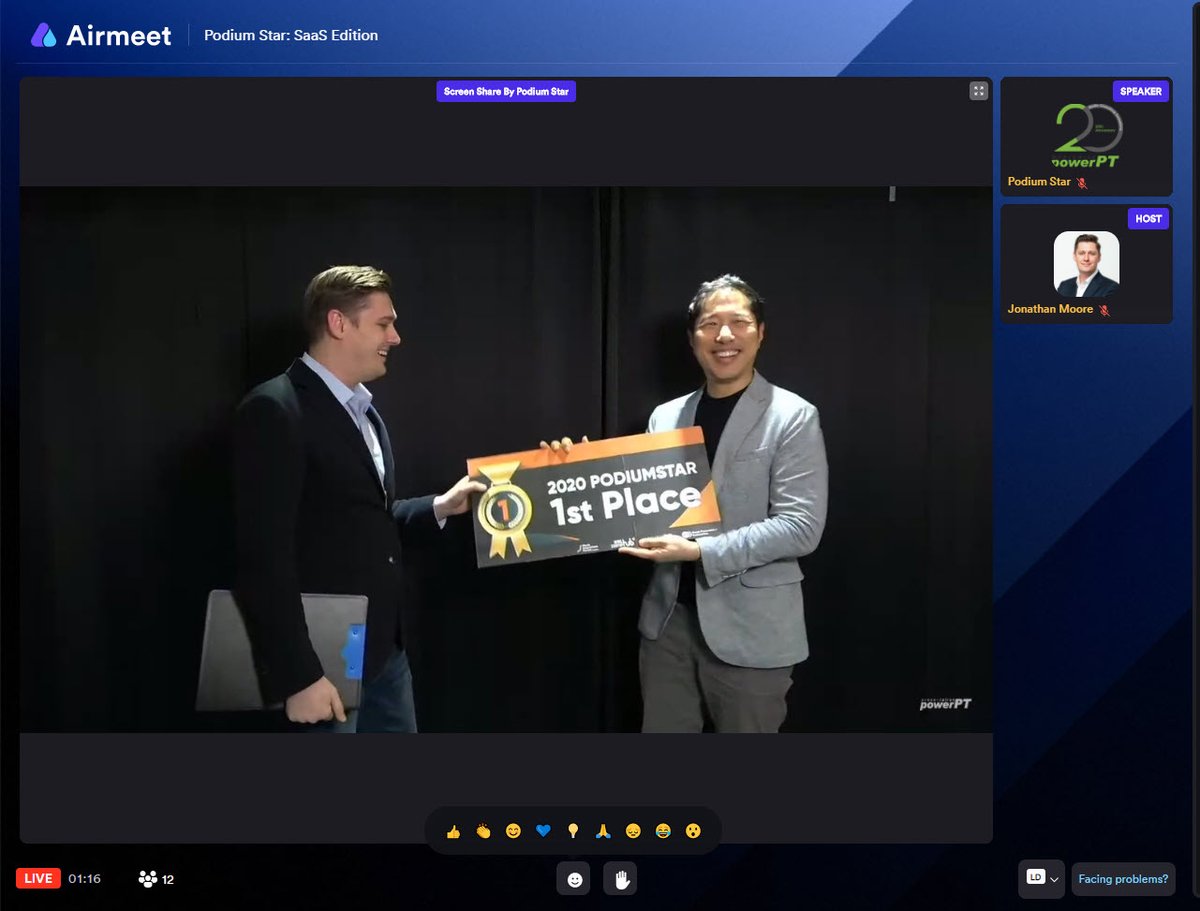Click the HOST badge
The image size is (1200, 911).
[1148, 218]
